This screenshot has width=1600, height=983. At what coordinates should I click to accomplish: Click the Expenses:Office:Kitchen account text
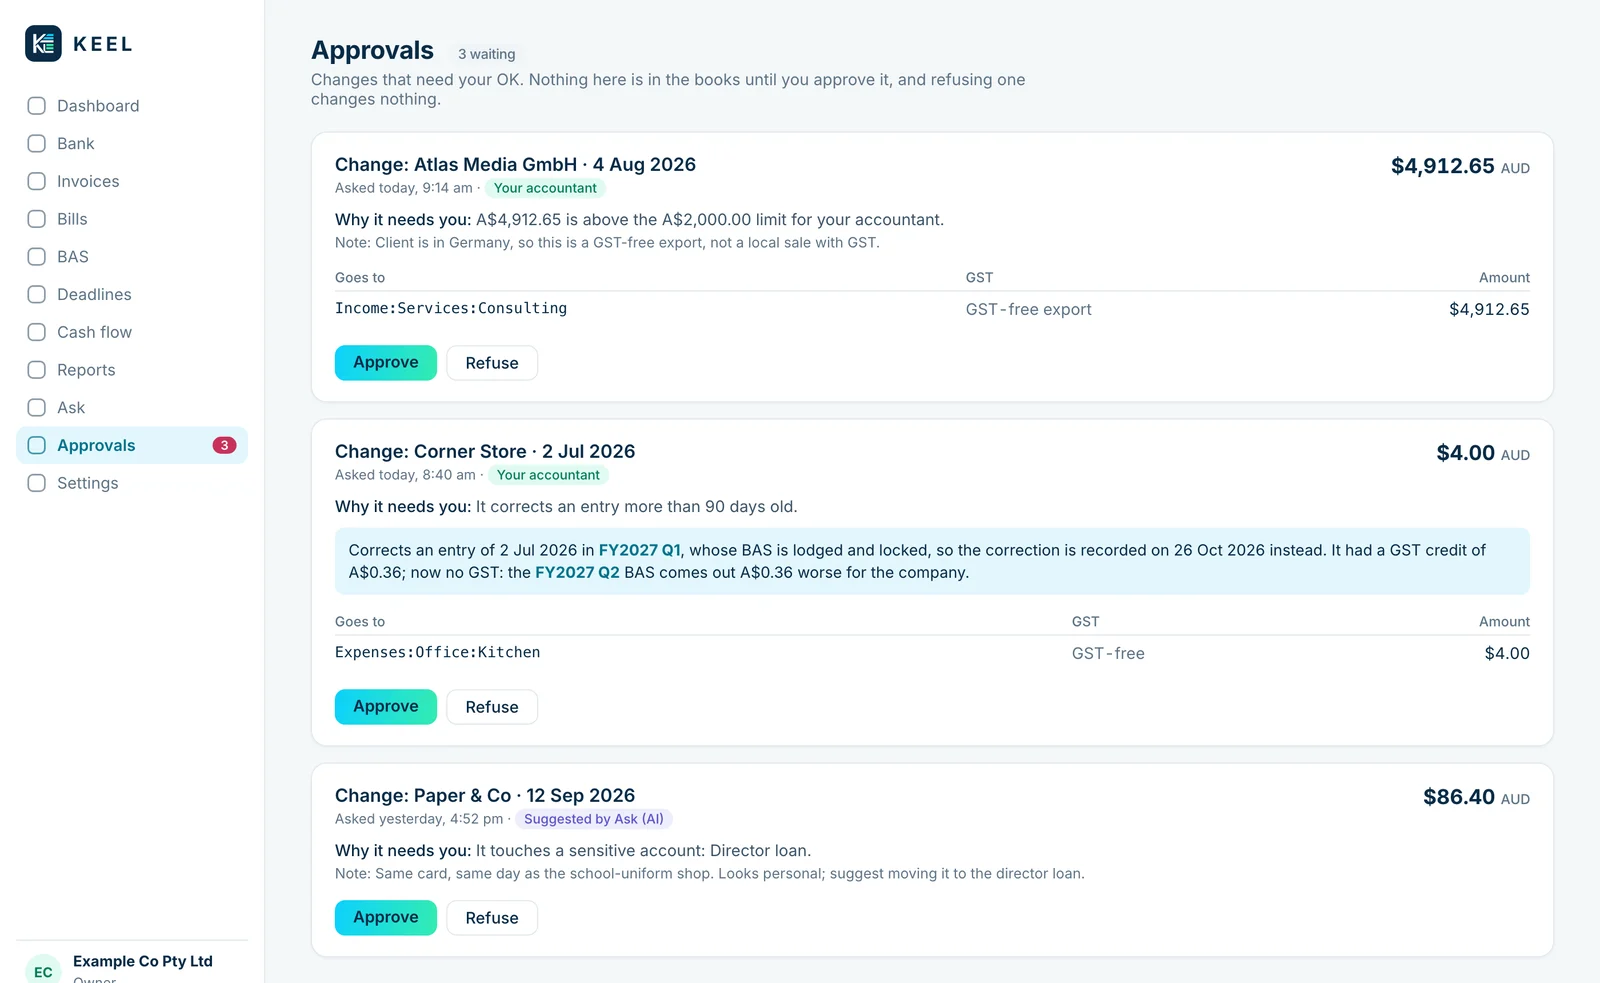[x=438, y=652]
